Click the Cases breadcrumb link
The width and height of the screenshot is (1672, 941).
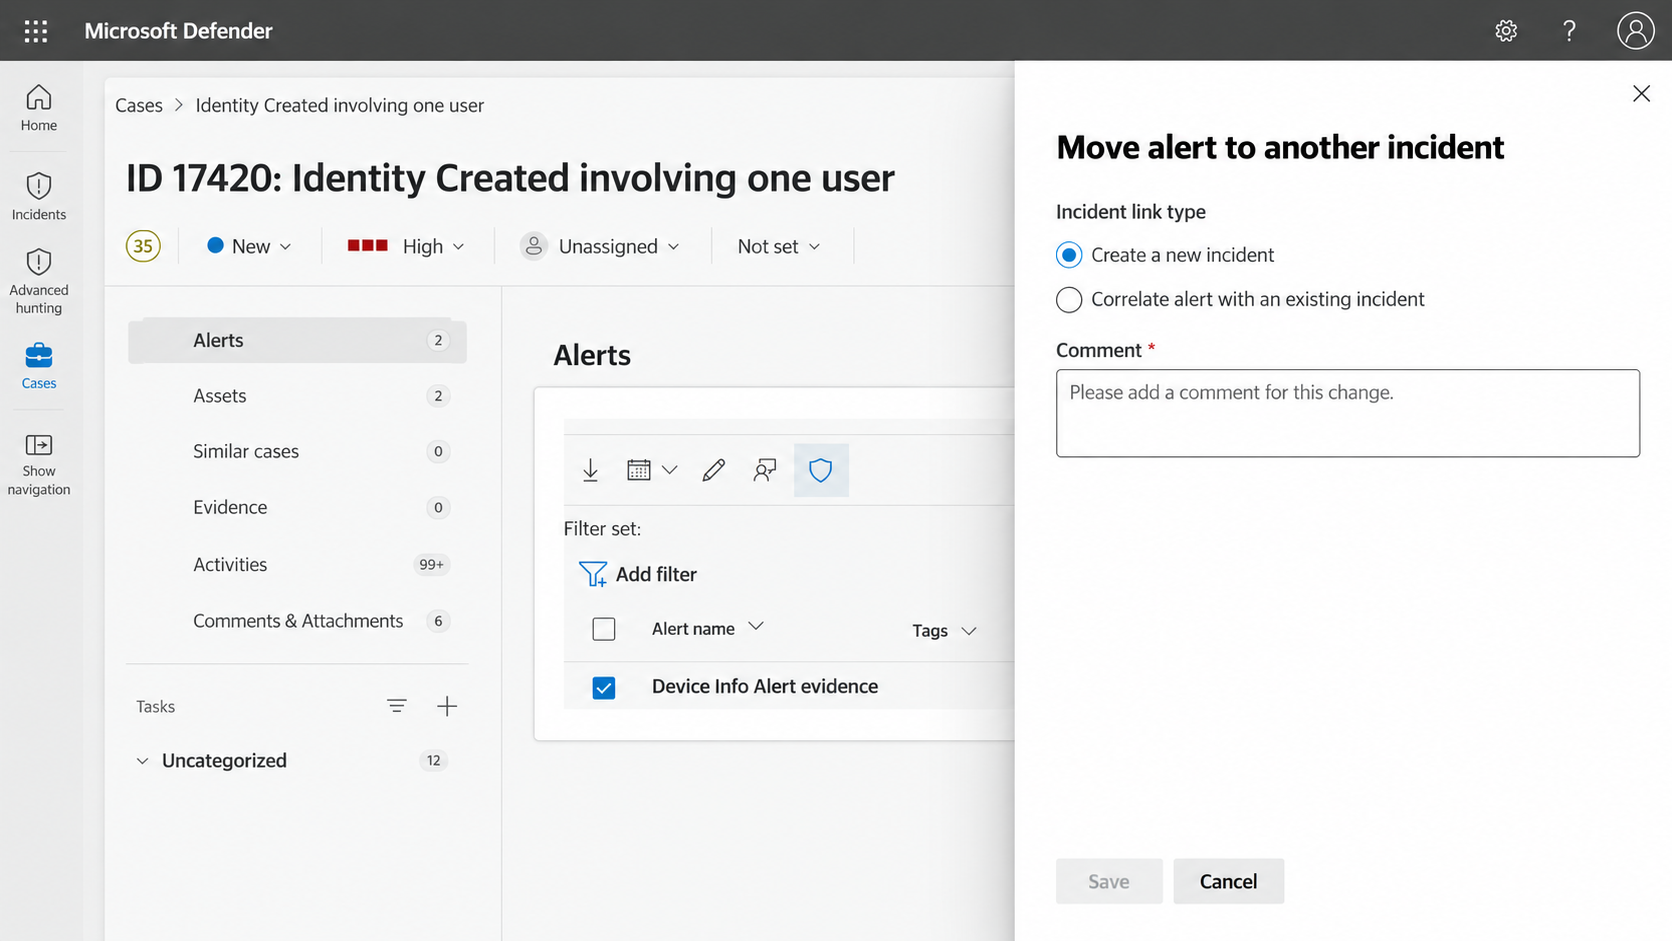(139, 105)
